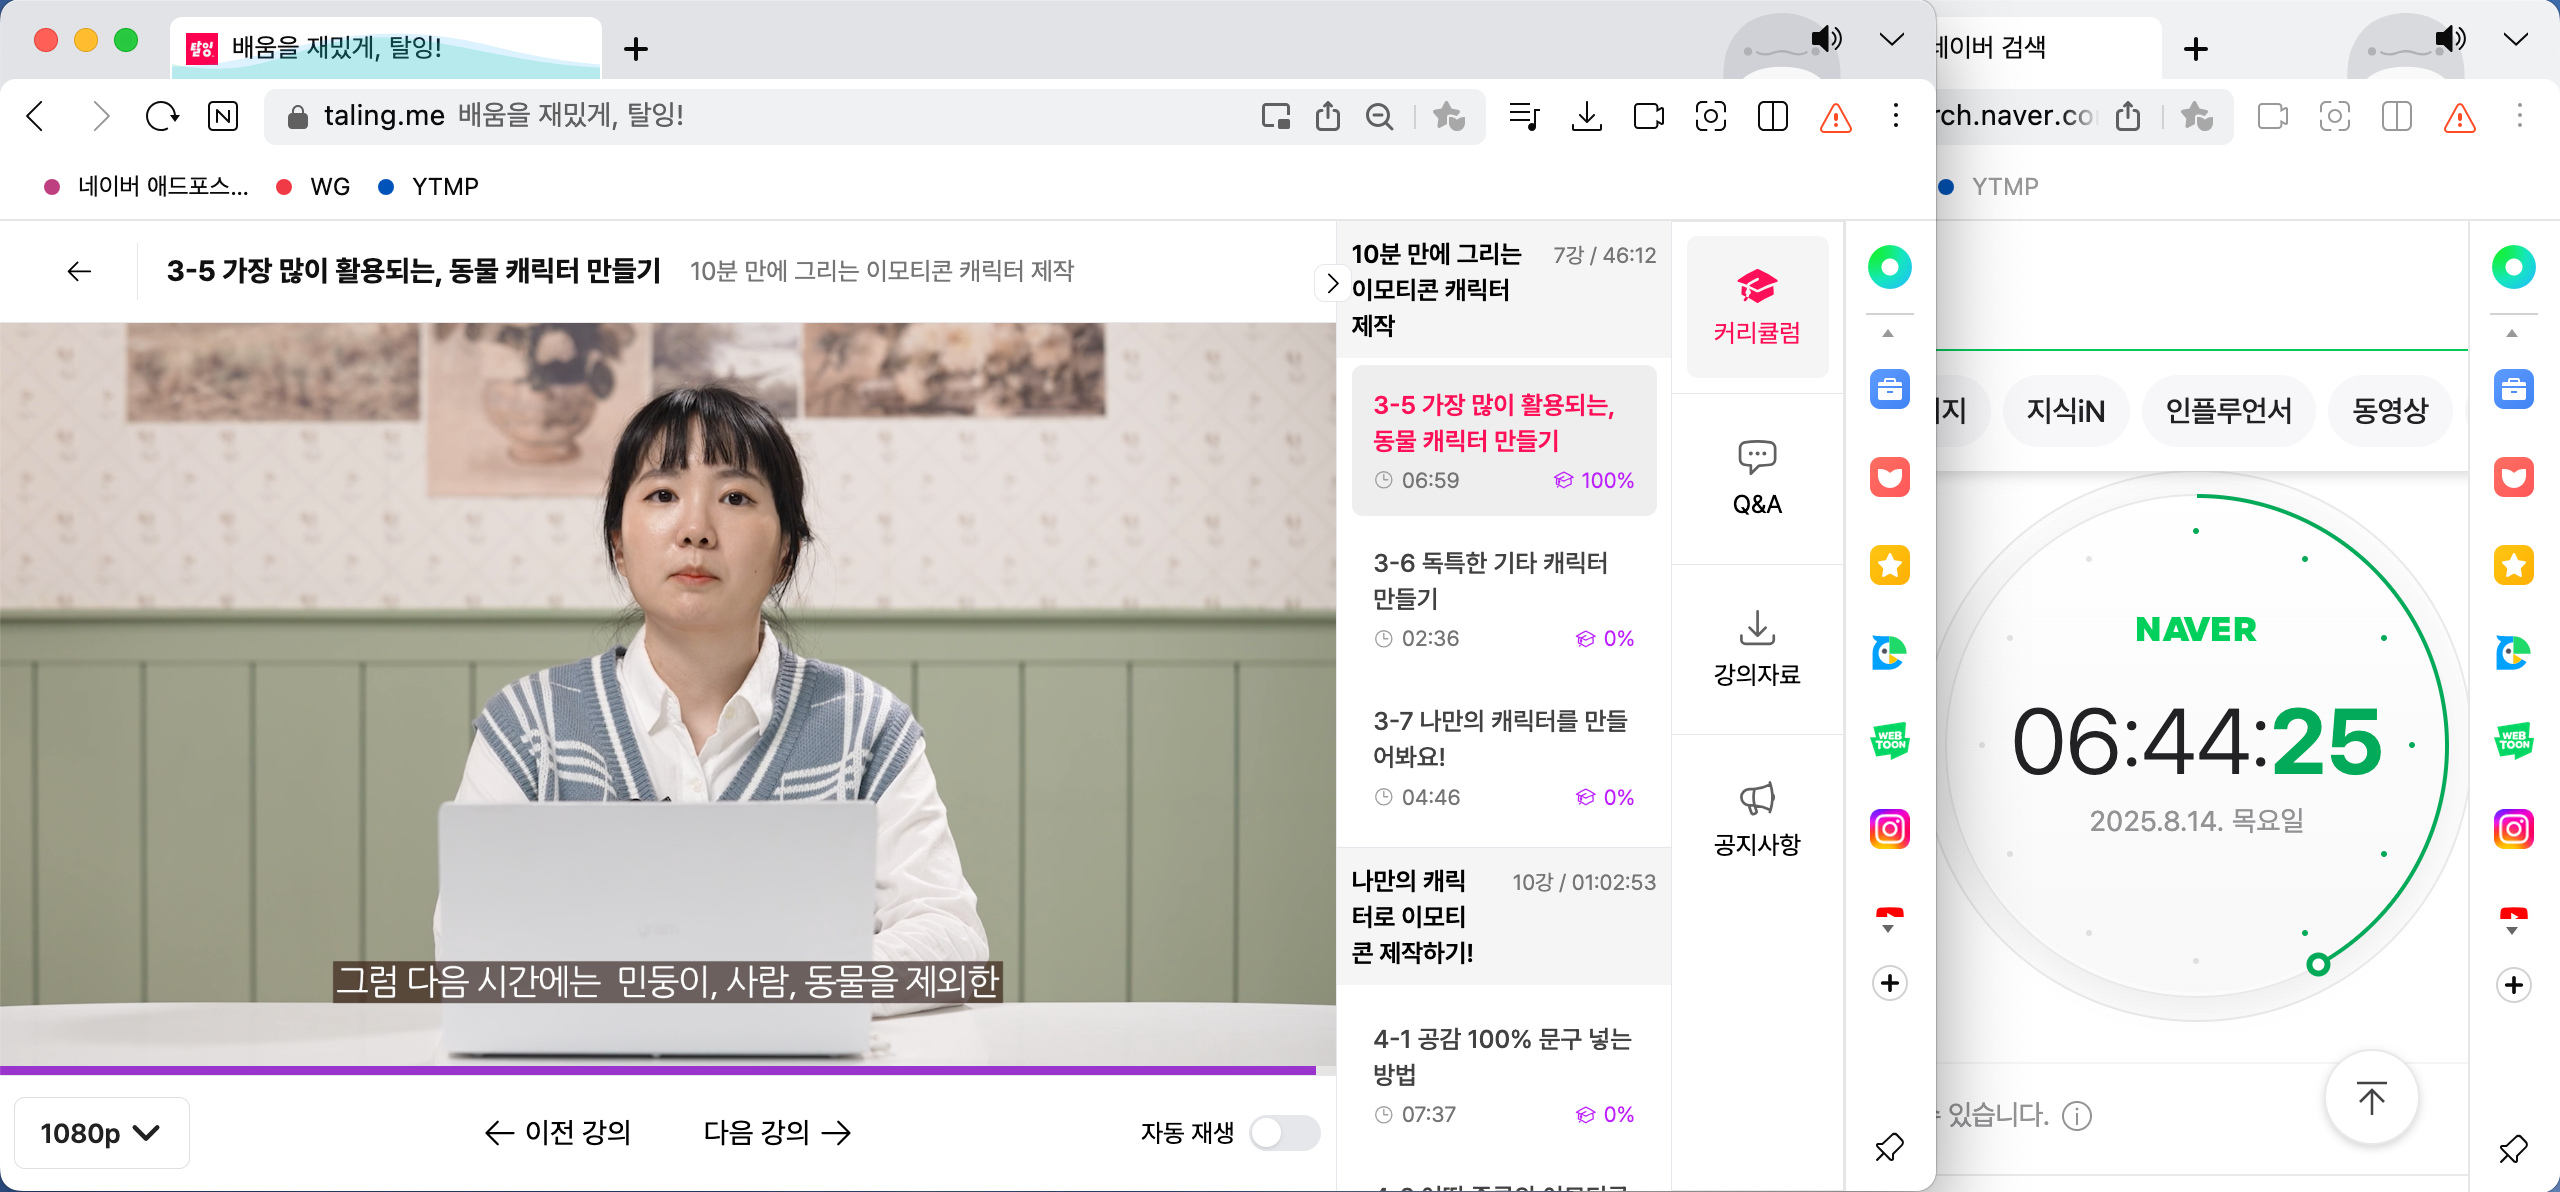
Task: Select the 인플루언서 tab
Action: pyautogui.click(x=2228, y=410)
